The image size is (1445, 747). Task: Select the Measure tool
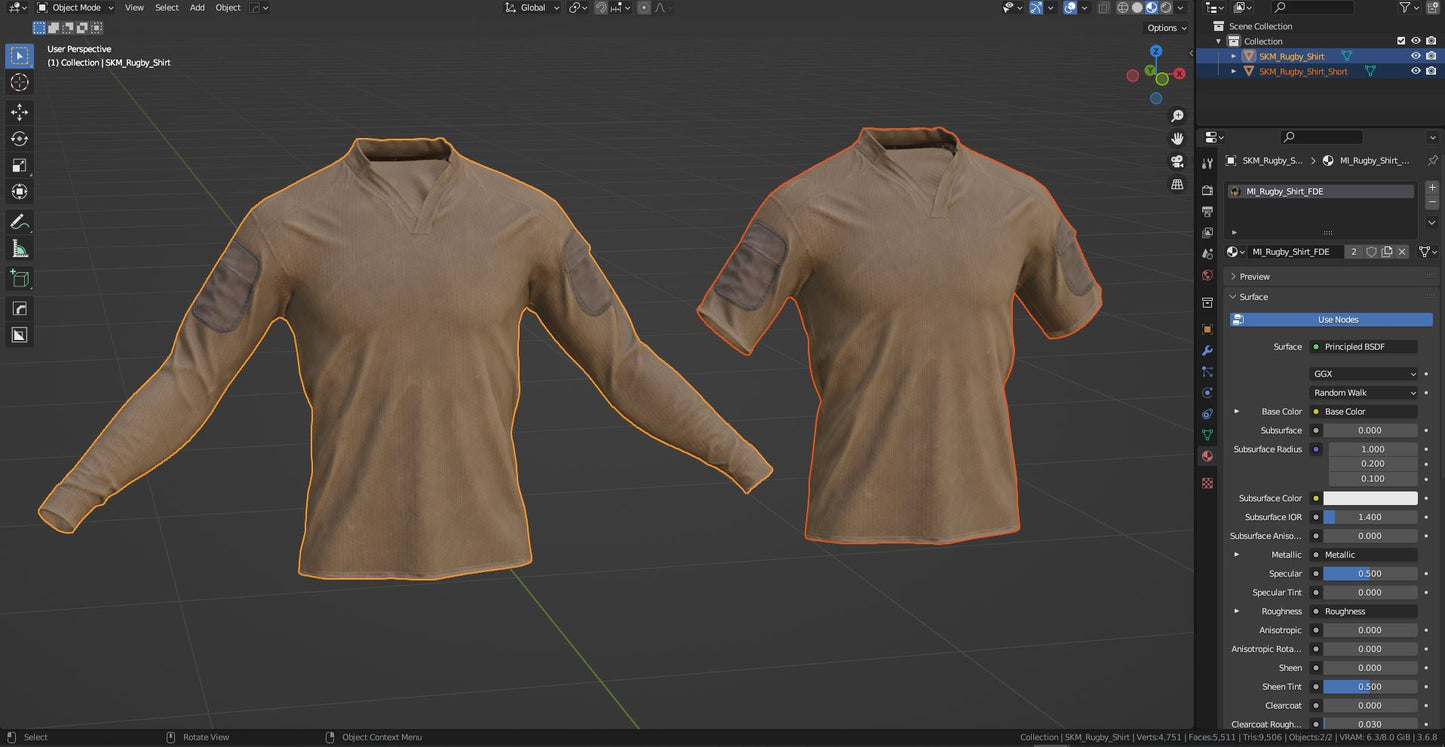tap(19, 247)
